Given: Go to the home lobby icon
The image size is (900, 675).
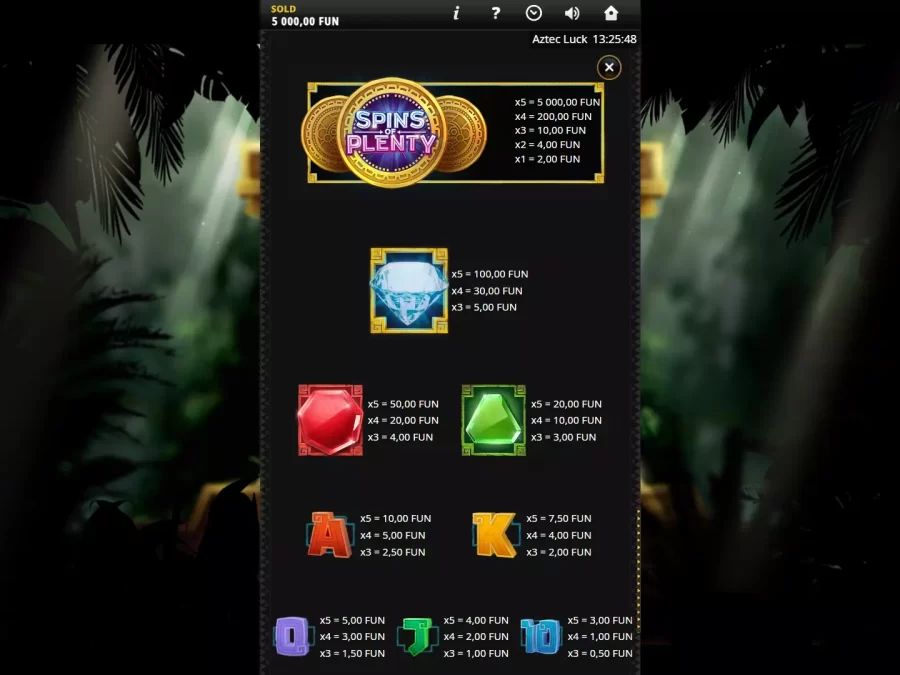Looking at the screenshot, I should [x=611, y=13].
